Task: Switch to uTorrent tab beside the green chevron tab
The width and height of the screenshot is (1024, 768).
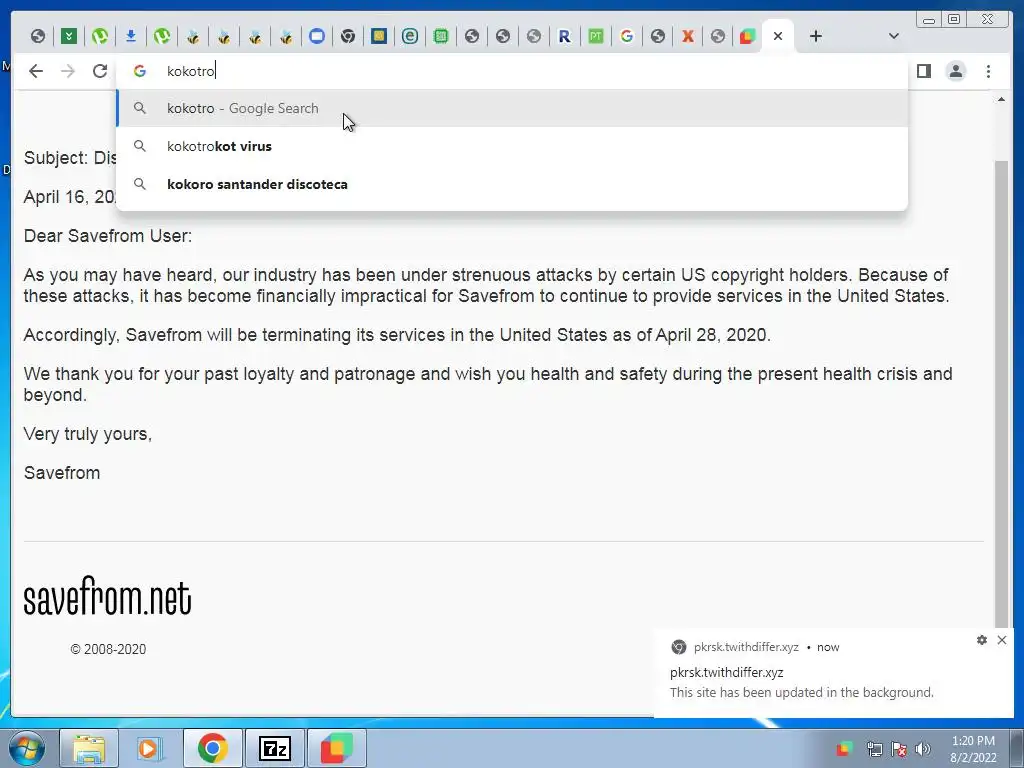Action: coord(100,36)
